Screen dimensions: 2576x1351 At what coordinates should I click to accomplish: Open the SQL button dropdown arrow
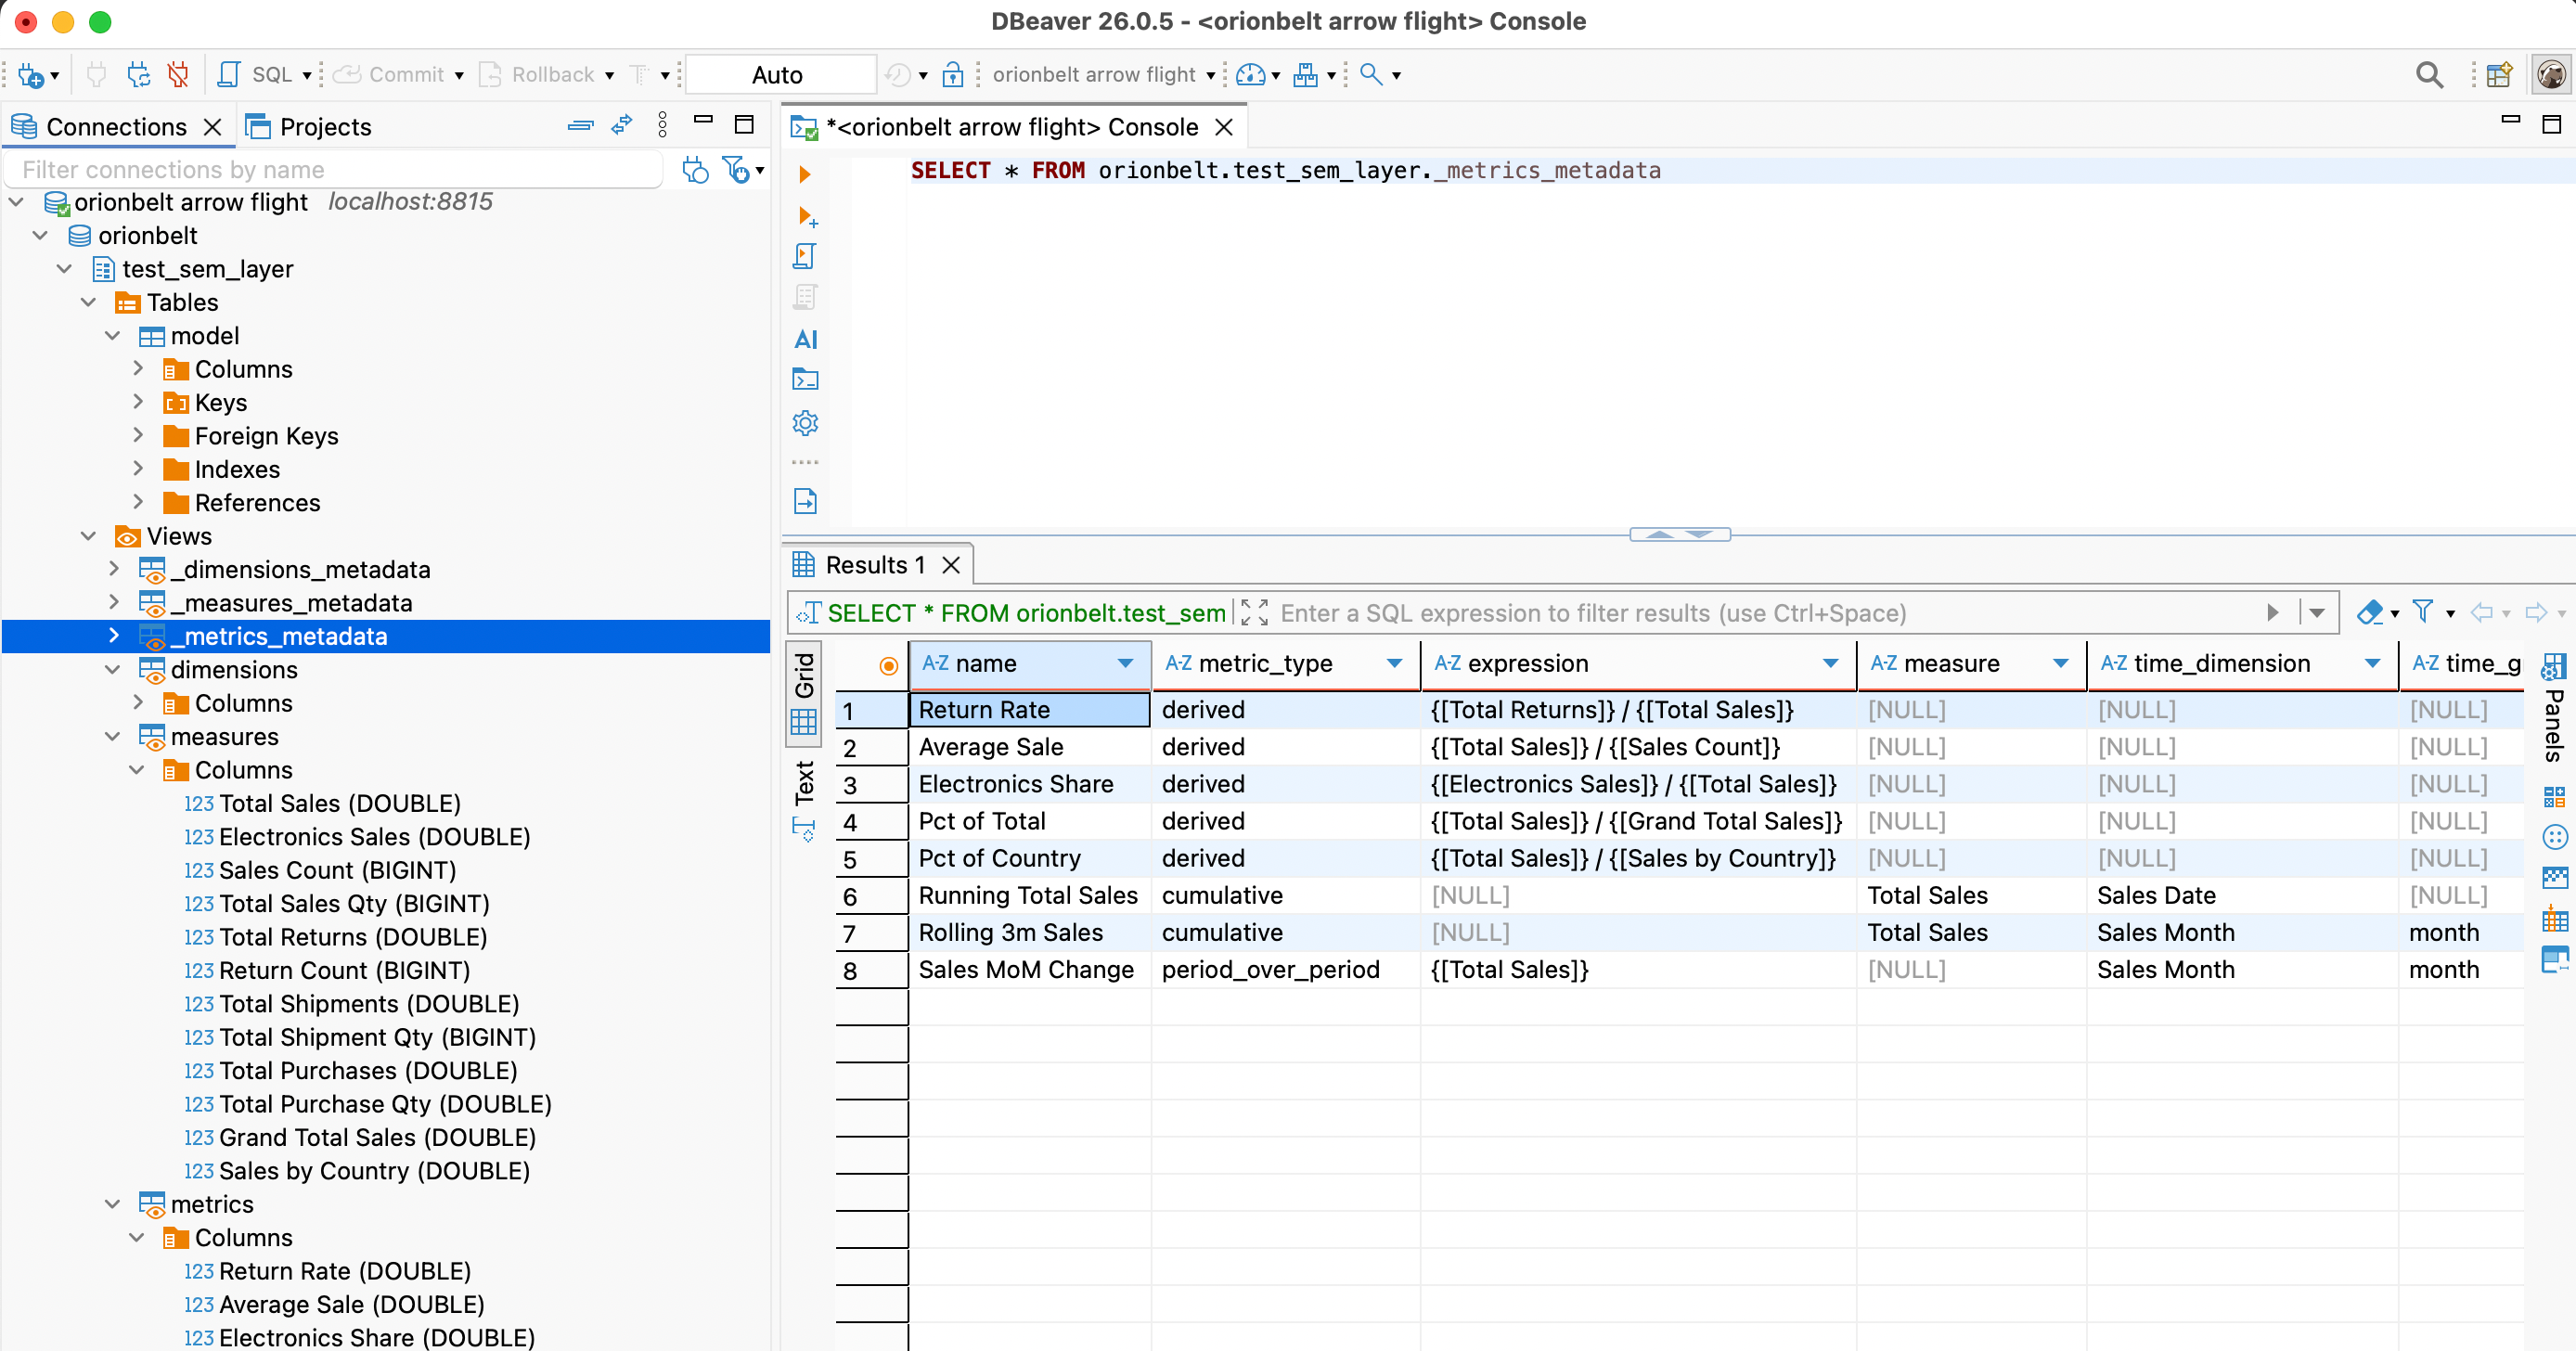coord(307,76)
